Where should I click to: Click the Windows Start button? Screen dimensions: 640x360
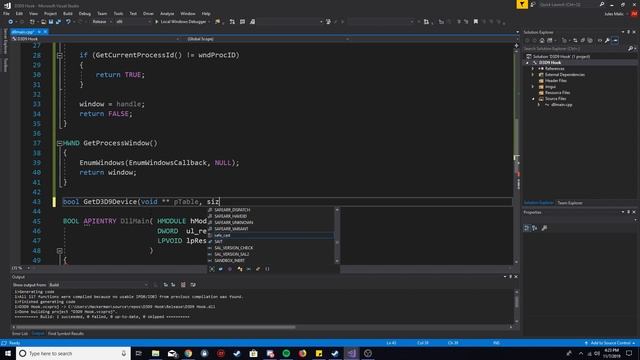coord(8,353)
